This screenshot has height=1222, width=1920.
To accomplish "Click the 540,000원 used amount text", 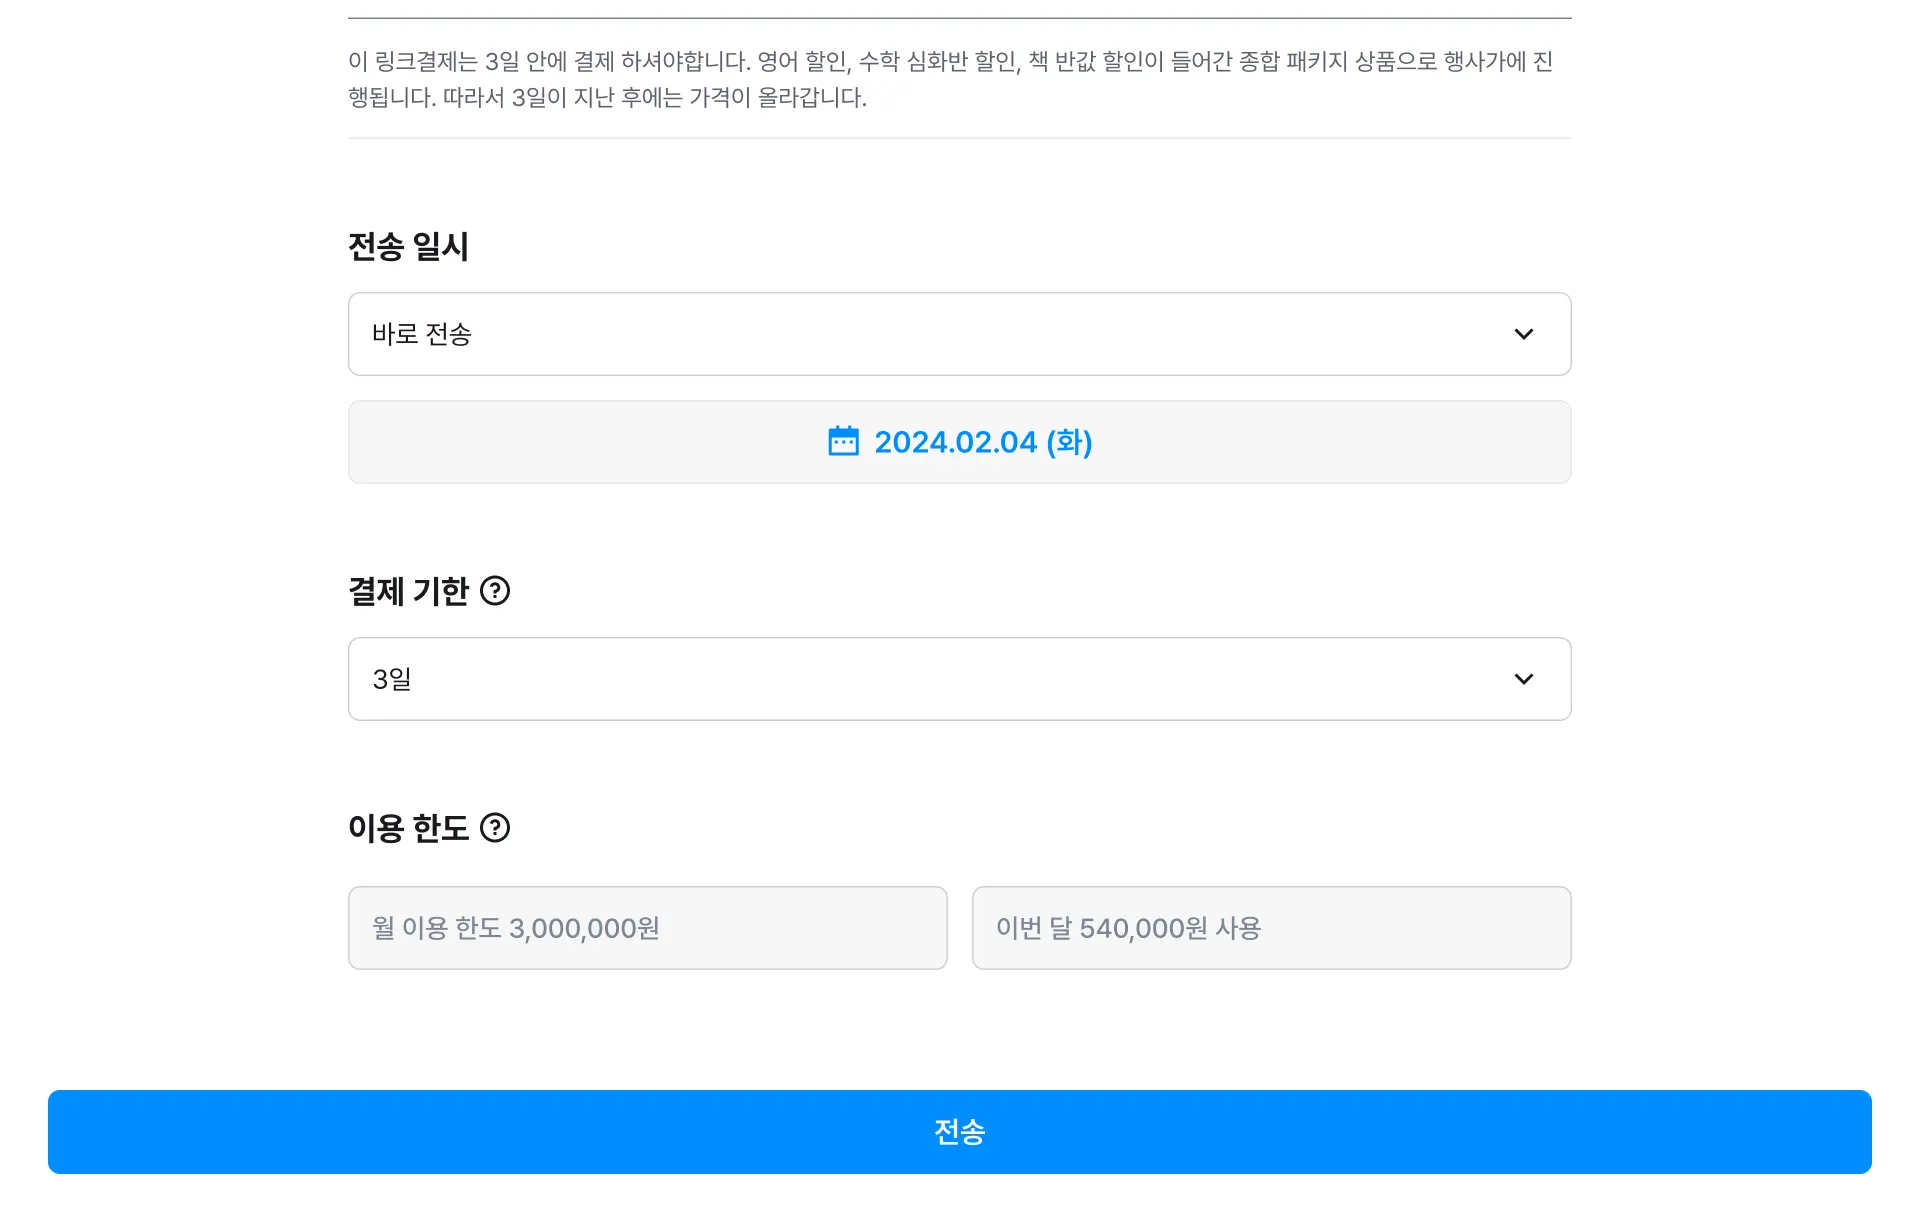I will [1143, 929].
